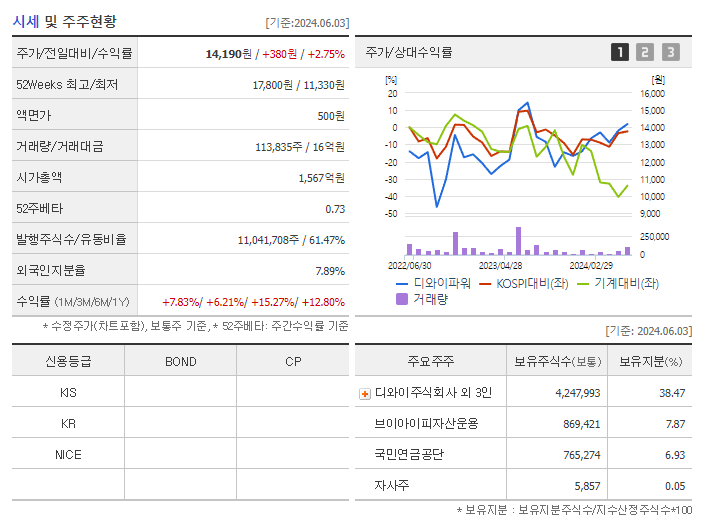Viewport: 702px width, 525px height.
Task: Click the 0.73 beta value
Action: point(335,209)
